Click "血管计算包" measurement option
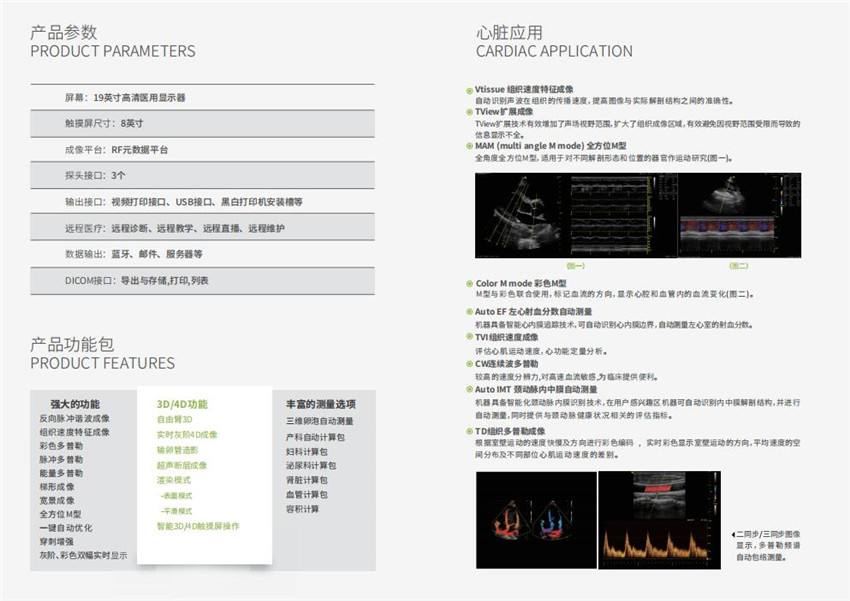The width and height of the screenshot is (850, 601). point(307,495)
